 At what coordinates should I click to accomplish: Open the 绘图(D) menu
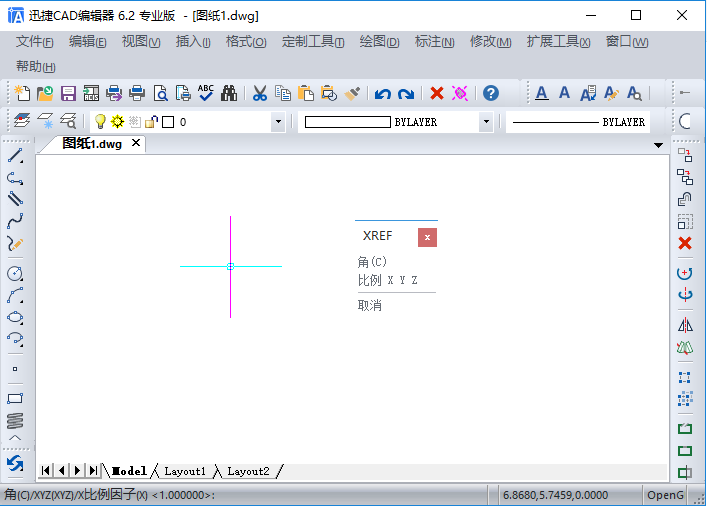coord(379,42)
